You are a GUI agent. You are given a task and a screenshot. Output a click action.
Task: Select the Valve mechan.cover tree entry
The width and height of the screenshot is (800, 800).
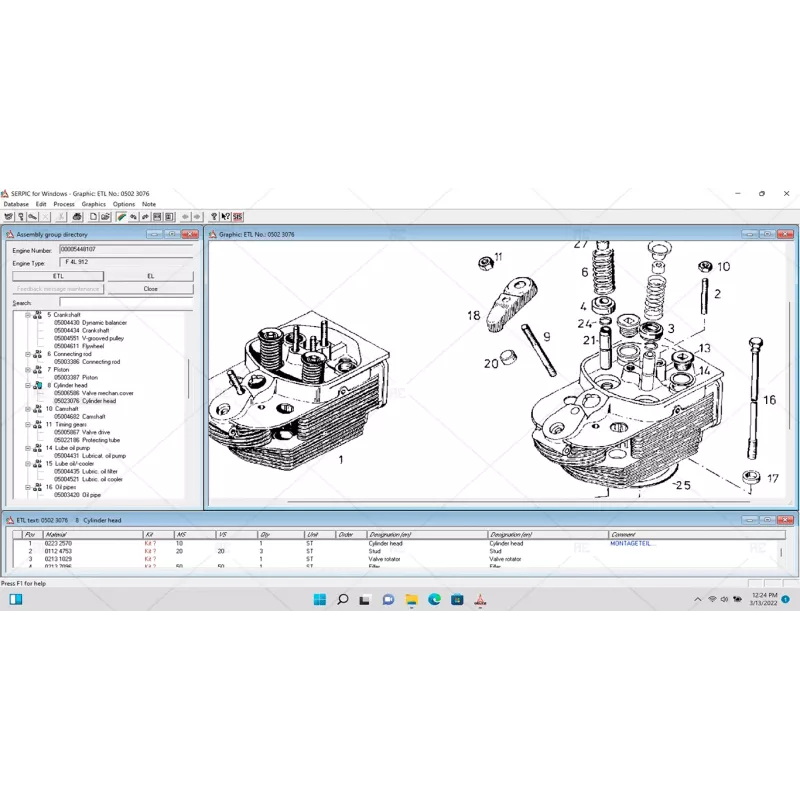[93, 393]
